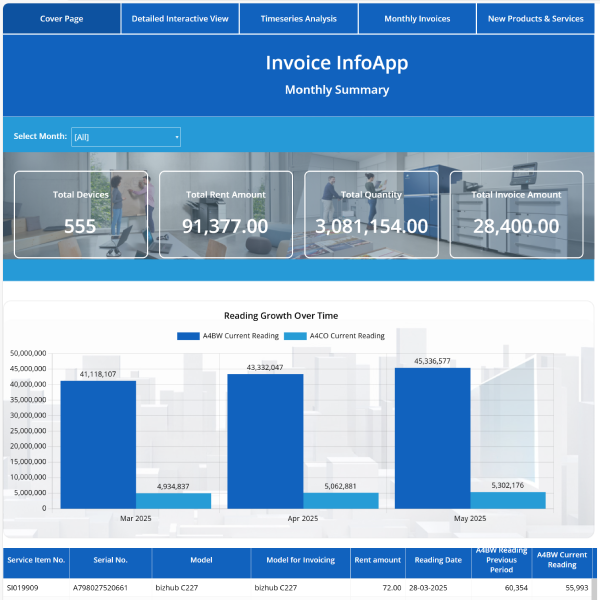Expand the Select Month dropdown
Image resolution: width=600 pixels, height=600 pixels.
[126, 137]
